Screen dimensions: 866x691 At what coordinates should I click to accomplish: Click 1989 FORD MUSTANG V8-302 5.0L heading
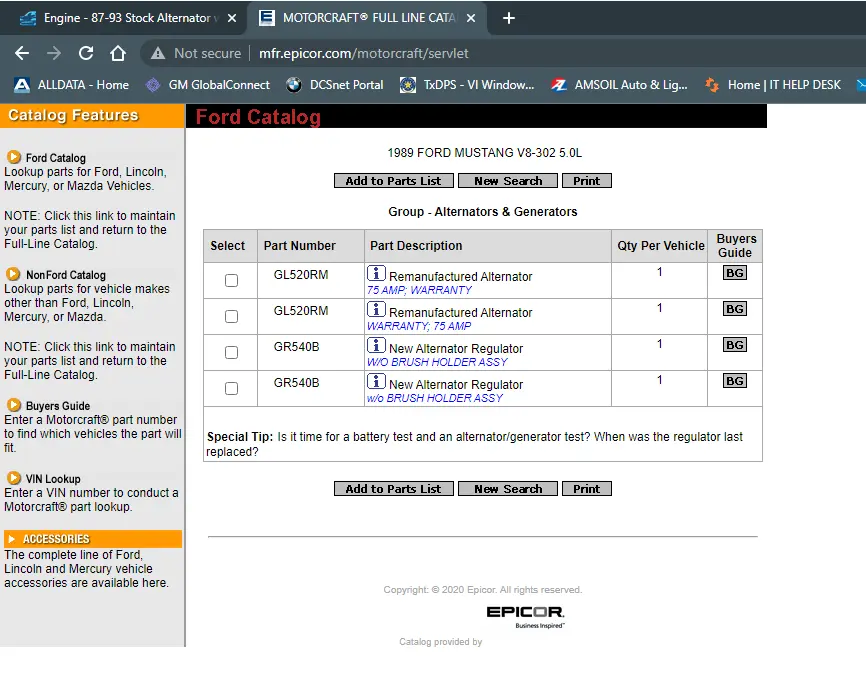(x=484, y=152)
